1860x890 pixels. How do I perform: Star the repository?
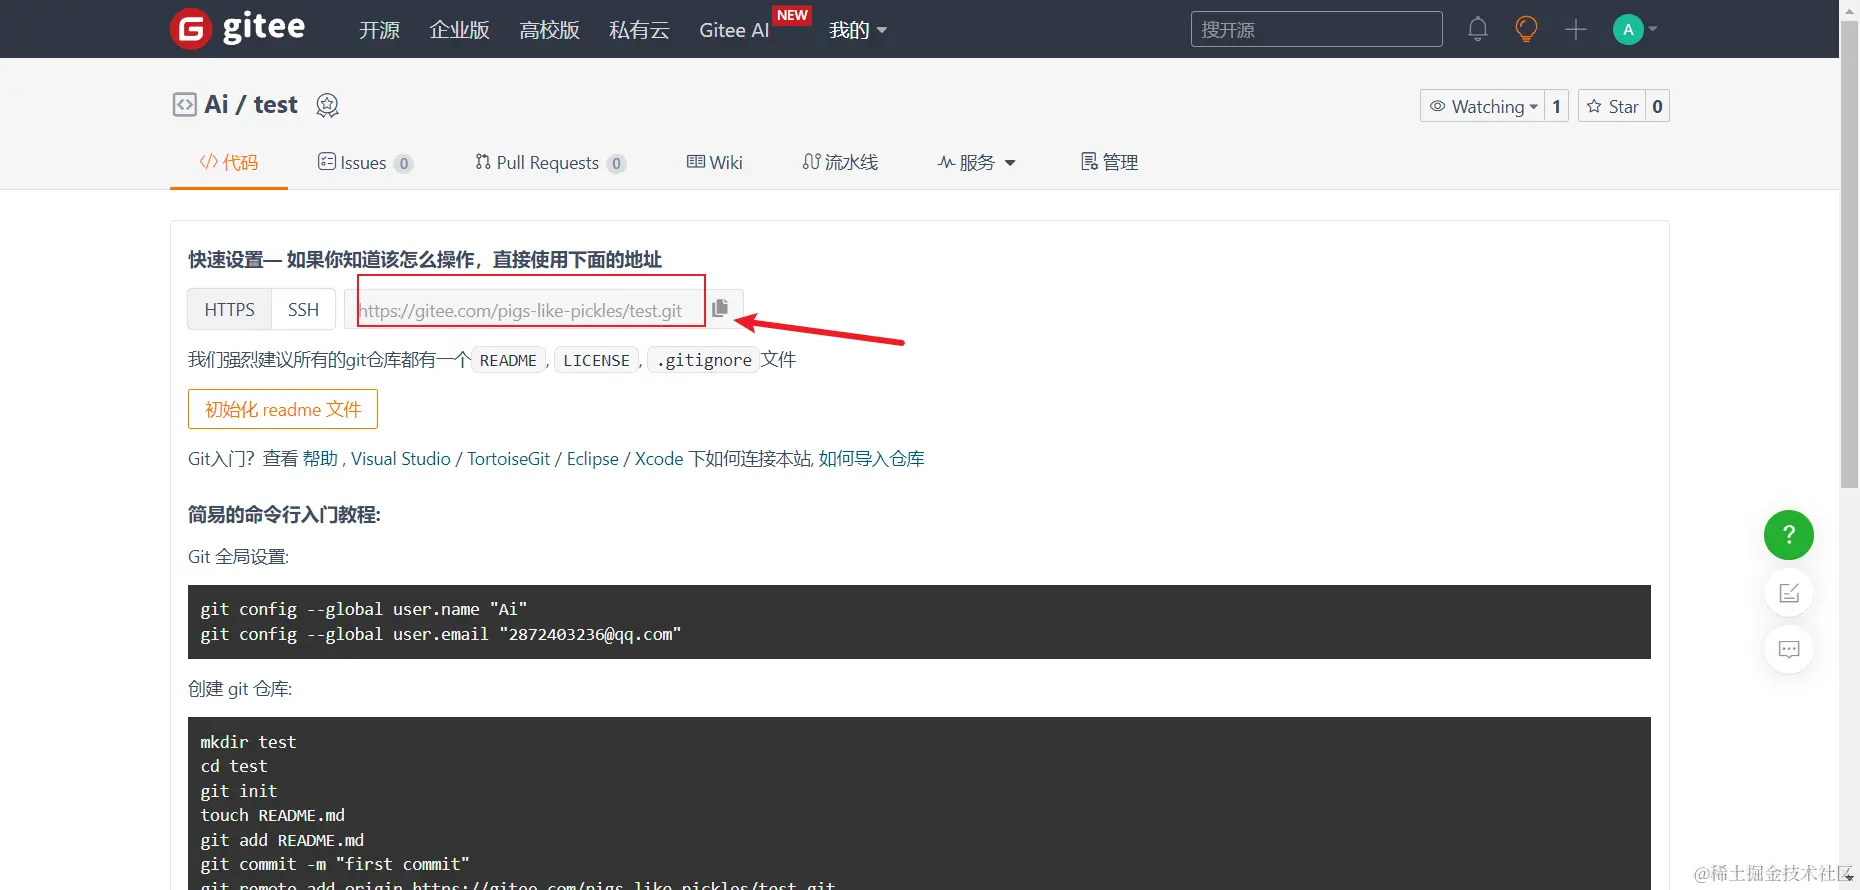1612,106
